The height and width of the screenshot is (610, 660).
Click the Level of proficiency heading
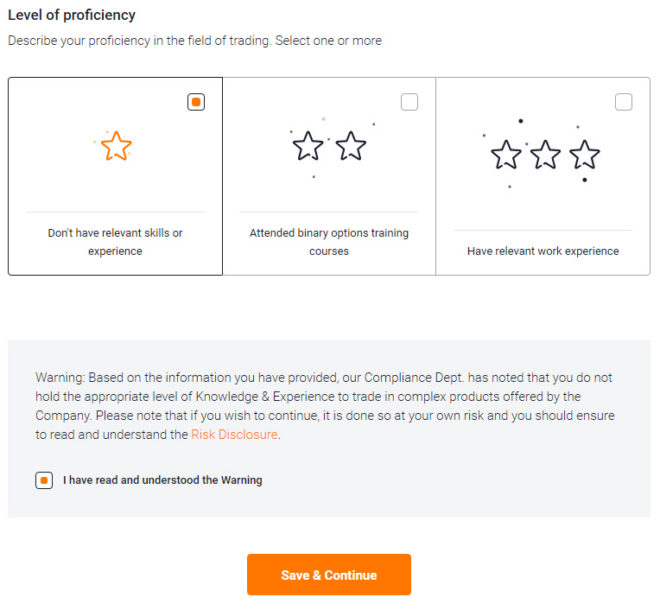[x=72, y=15]
